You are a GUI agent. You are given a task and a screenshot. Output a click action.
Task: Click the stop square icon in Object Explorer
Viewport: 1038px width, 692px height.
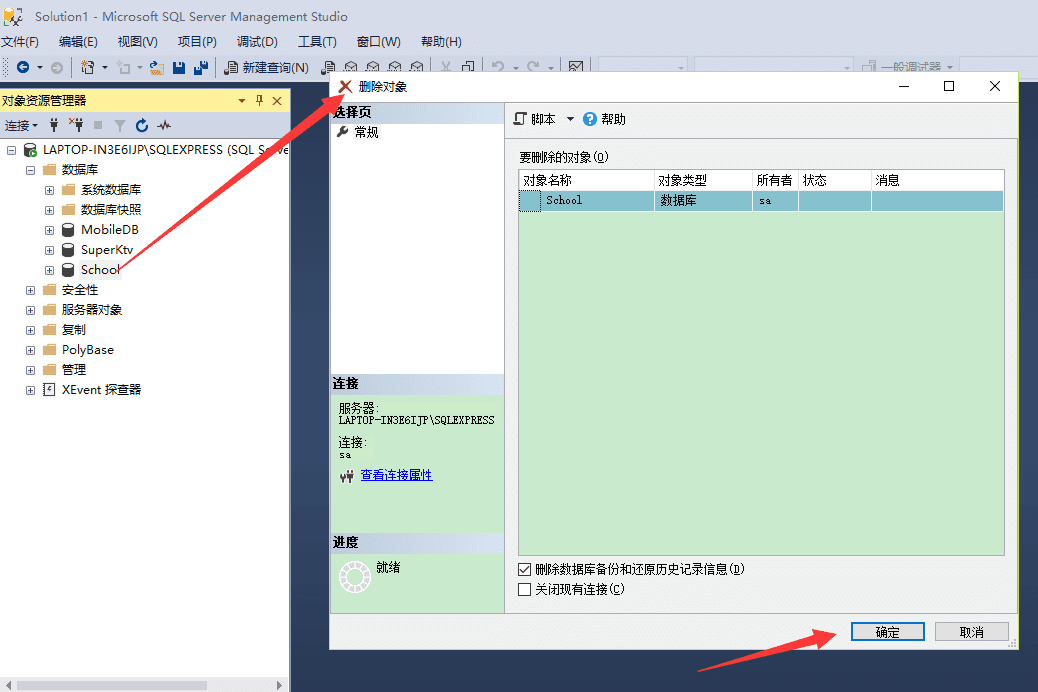[98, 124]
